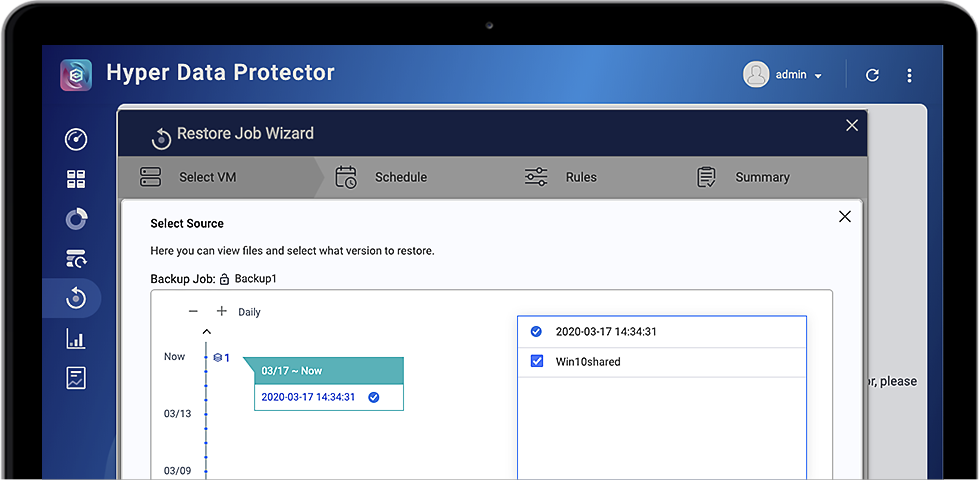This screenshot has height=480, width=979.
Task: Click the Hyper Data Protector logo
Action: [x=76, y=75]
